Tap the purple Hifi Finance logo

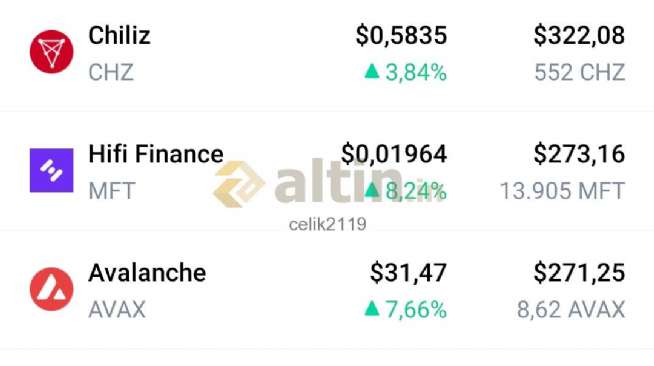52,170
